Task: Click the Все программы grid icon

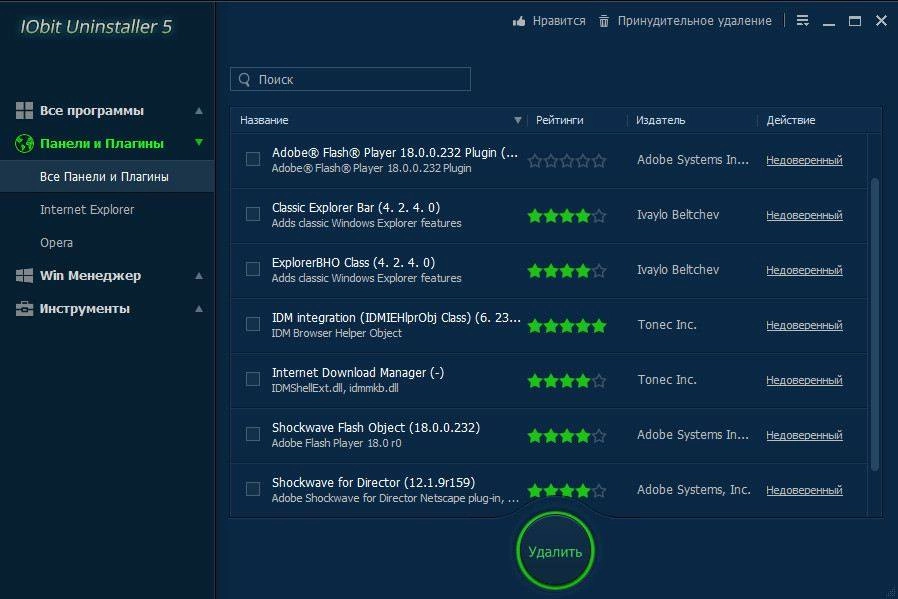Action: 24,110
